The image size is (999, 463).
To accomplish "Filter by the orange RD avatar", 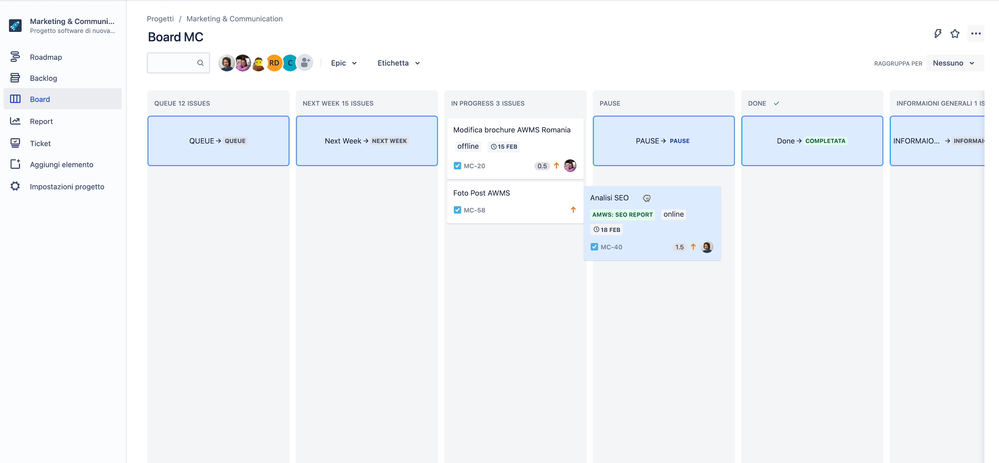I will pyautogui.click(x=274, y=63).
